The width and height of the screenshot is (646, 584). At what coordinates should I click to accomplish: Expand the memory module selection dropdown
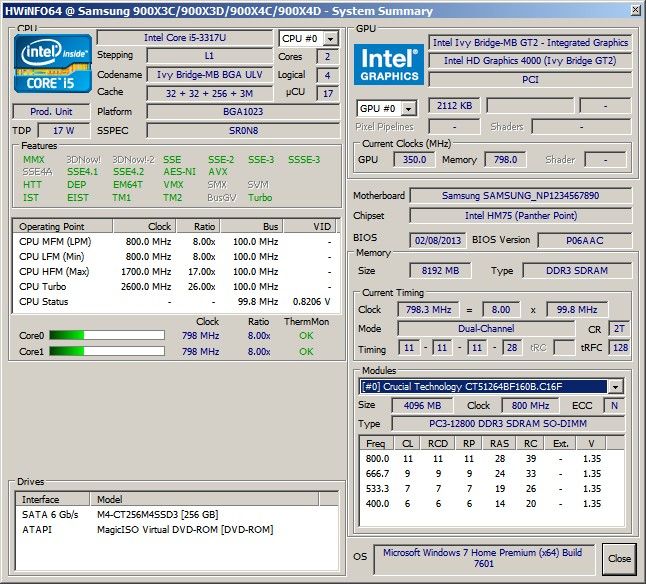tap(616, 387)
